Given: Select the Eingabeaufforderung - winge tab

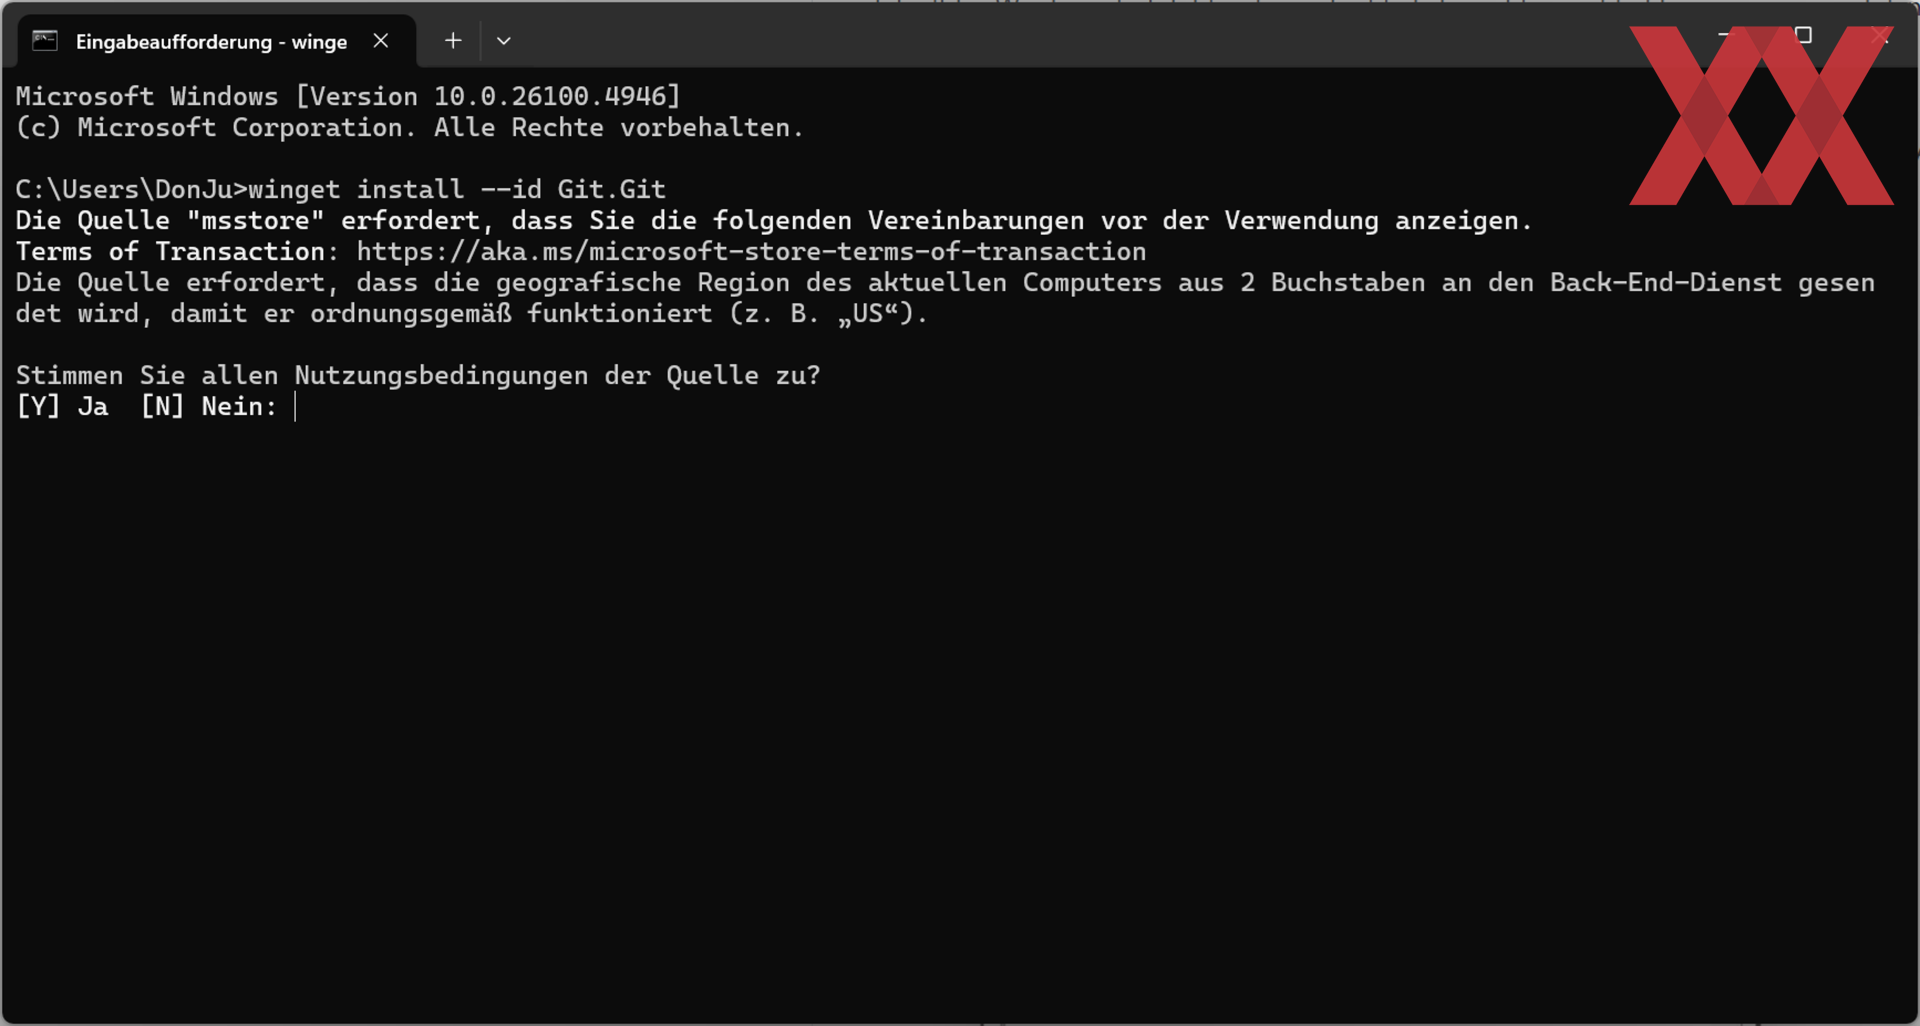Looking at the screenshot, I should pyautogui.click(x=211, y=41).
